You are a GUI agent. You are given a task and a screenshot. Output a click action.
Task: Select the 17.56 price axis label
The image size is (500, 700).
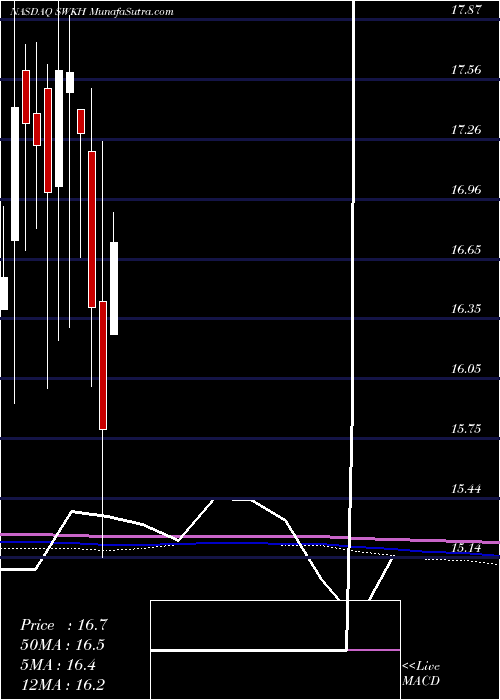466,70
